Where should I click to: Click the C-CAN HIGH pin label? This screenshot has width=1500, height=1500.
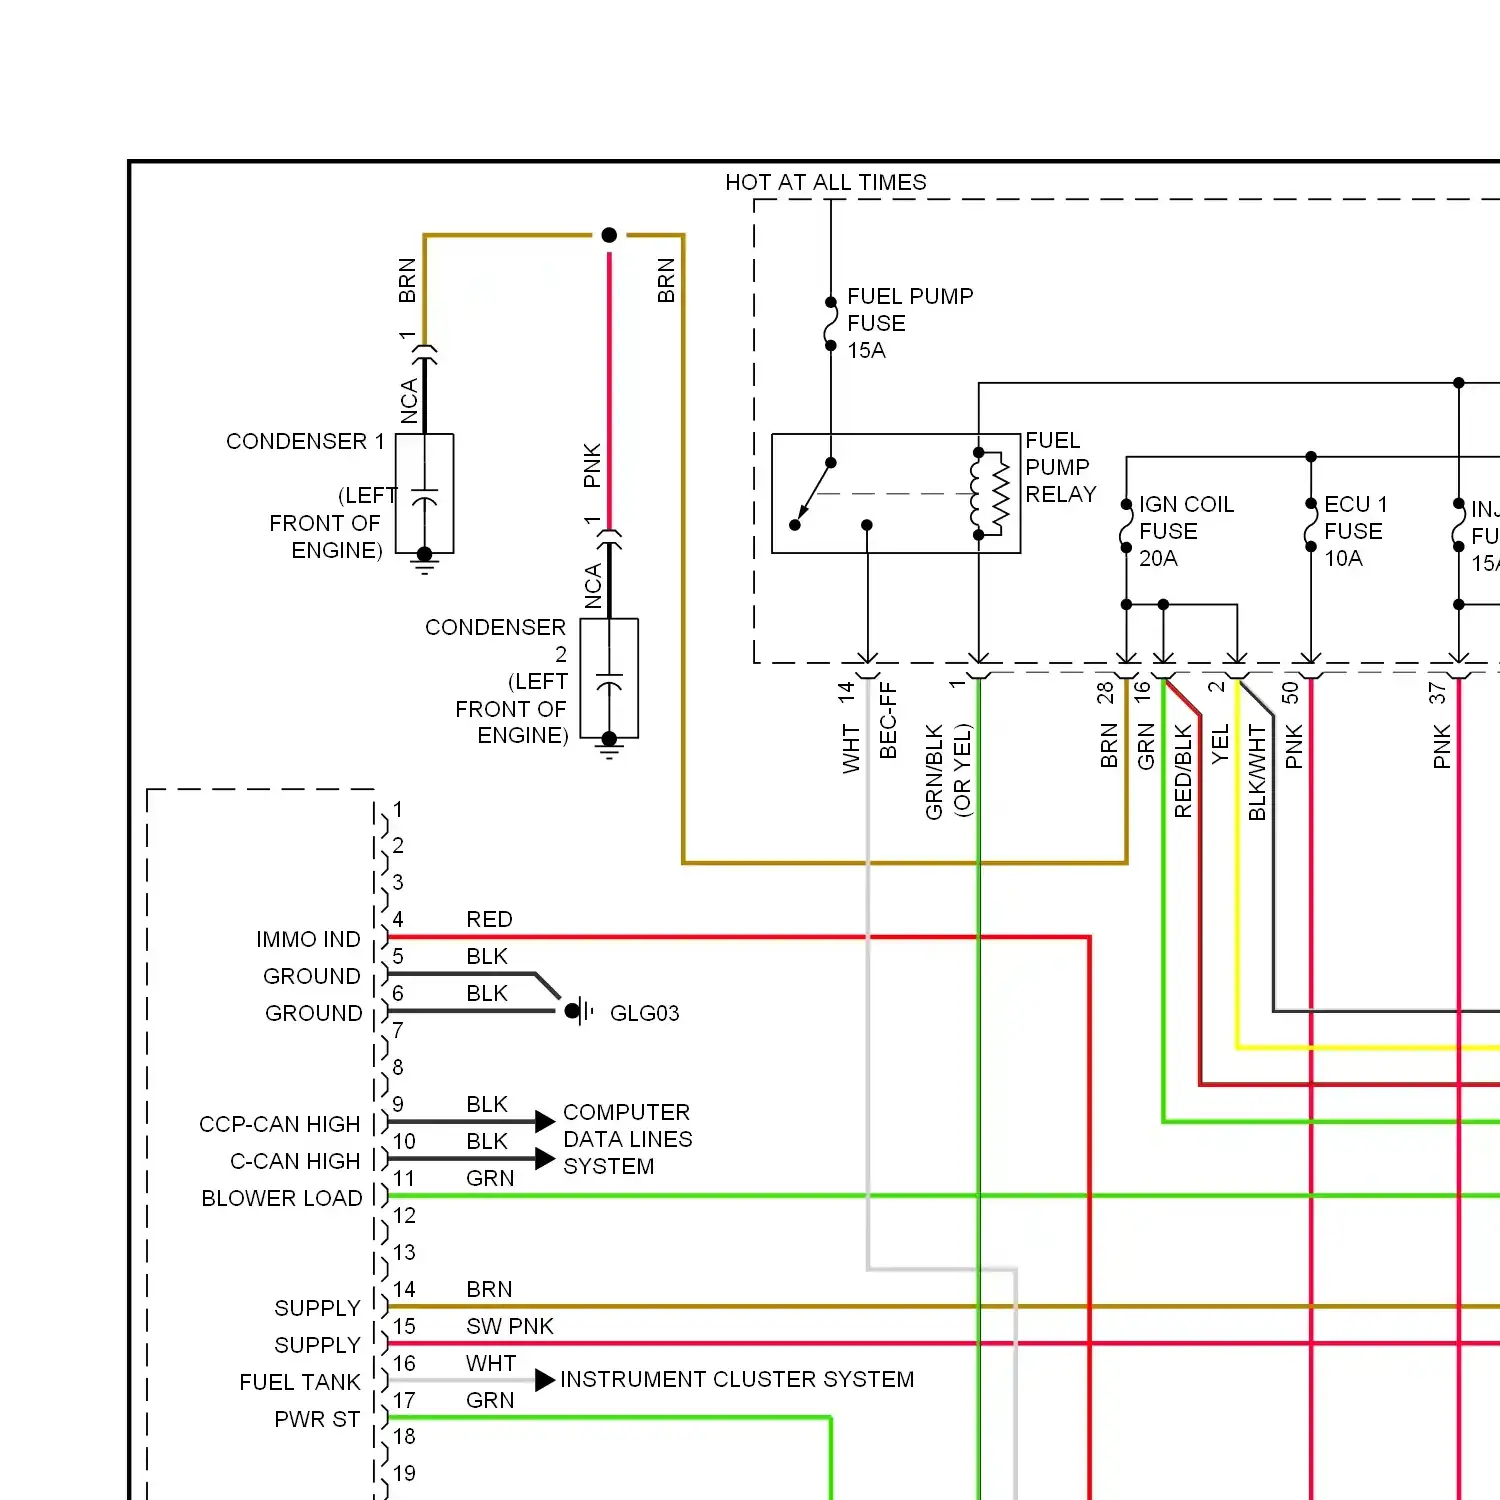[x=295, y=1161]
